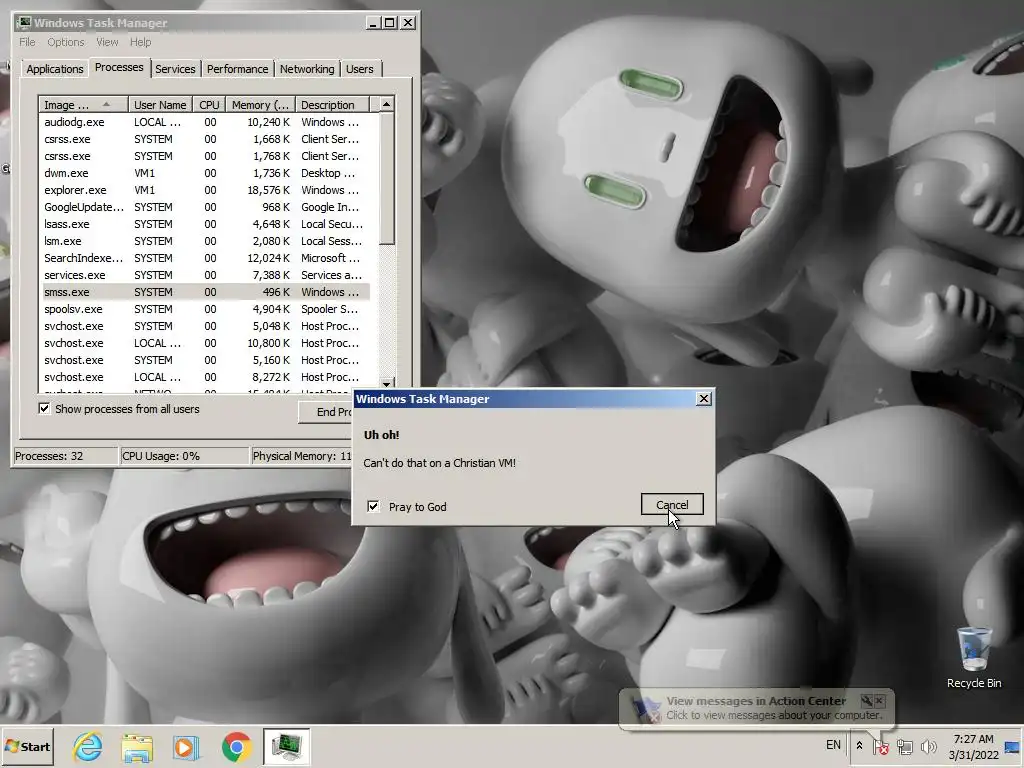Open the View menu
The width and height of the screenshot is (1024, 768).
click(107, 42)
